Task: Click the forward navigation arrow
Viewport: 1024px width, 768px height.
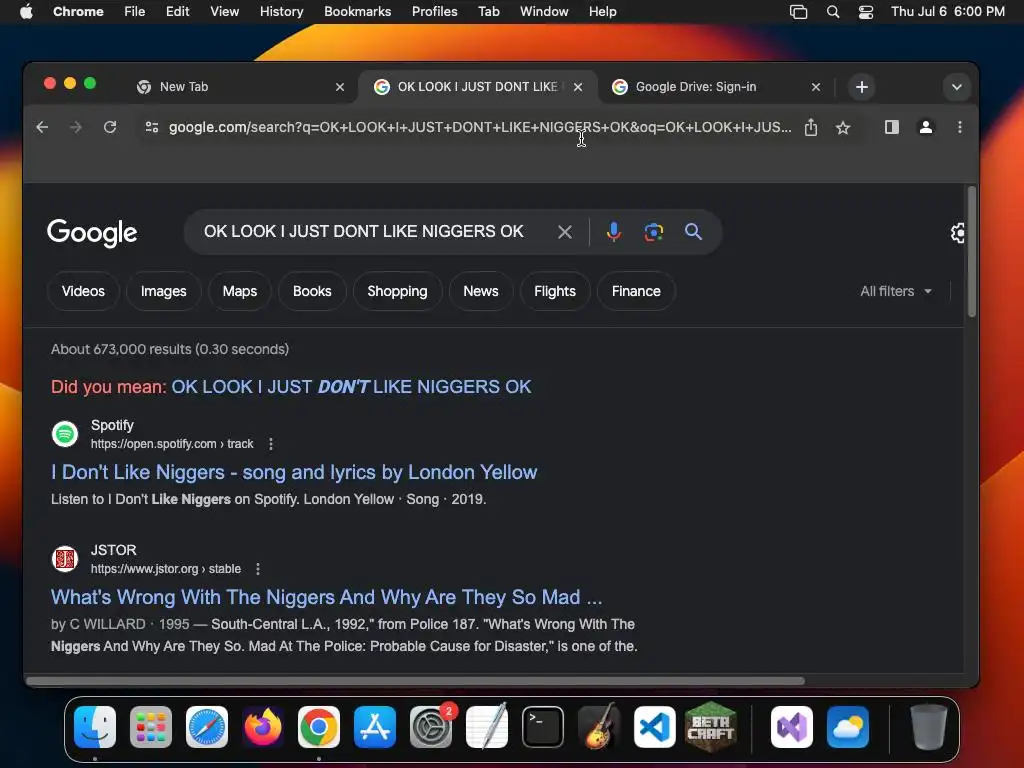Action: click(x=76, y=127)
